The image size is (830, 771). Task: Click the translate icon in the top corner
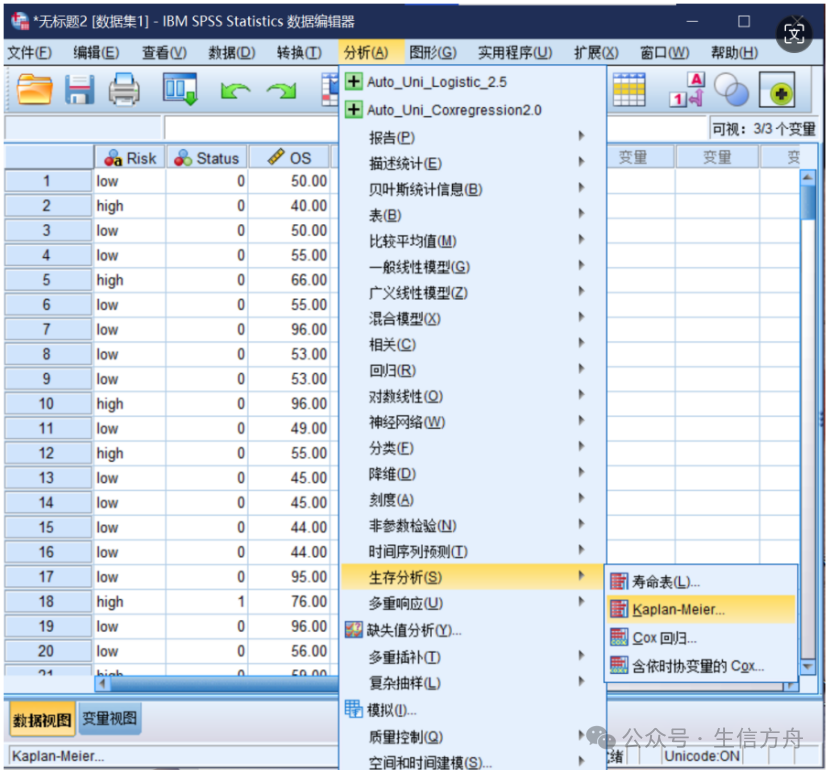(x=794, y=34)
